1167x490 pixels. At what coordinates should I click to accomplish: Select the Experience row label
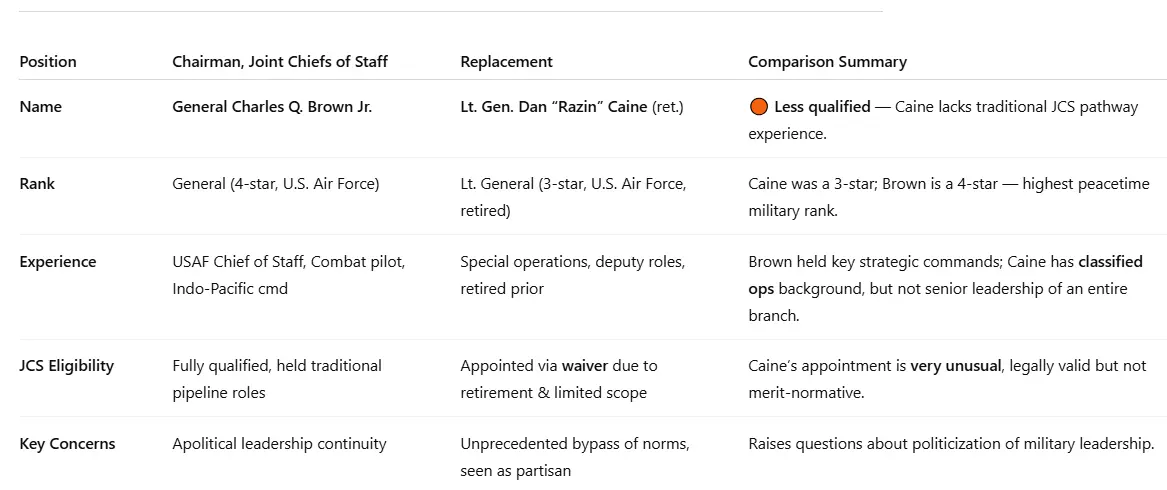point(58,262)
